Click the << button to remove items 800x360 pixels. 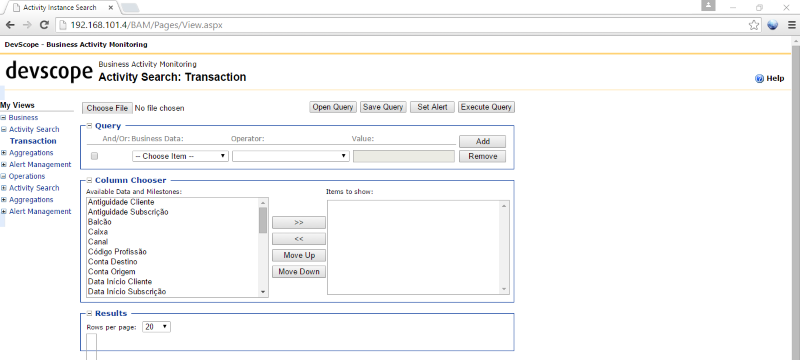coord(299,239)
